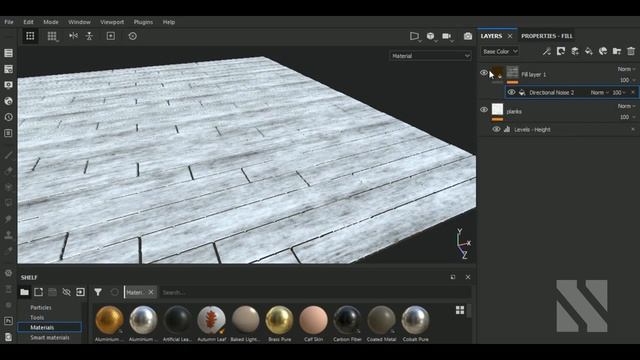Delete layer with the trash icon
Screen dimensions: 640x360
pos(631,51)
